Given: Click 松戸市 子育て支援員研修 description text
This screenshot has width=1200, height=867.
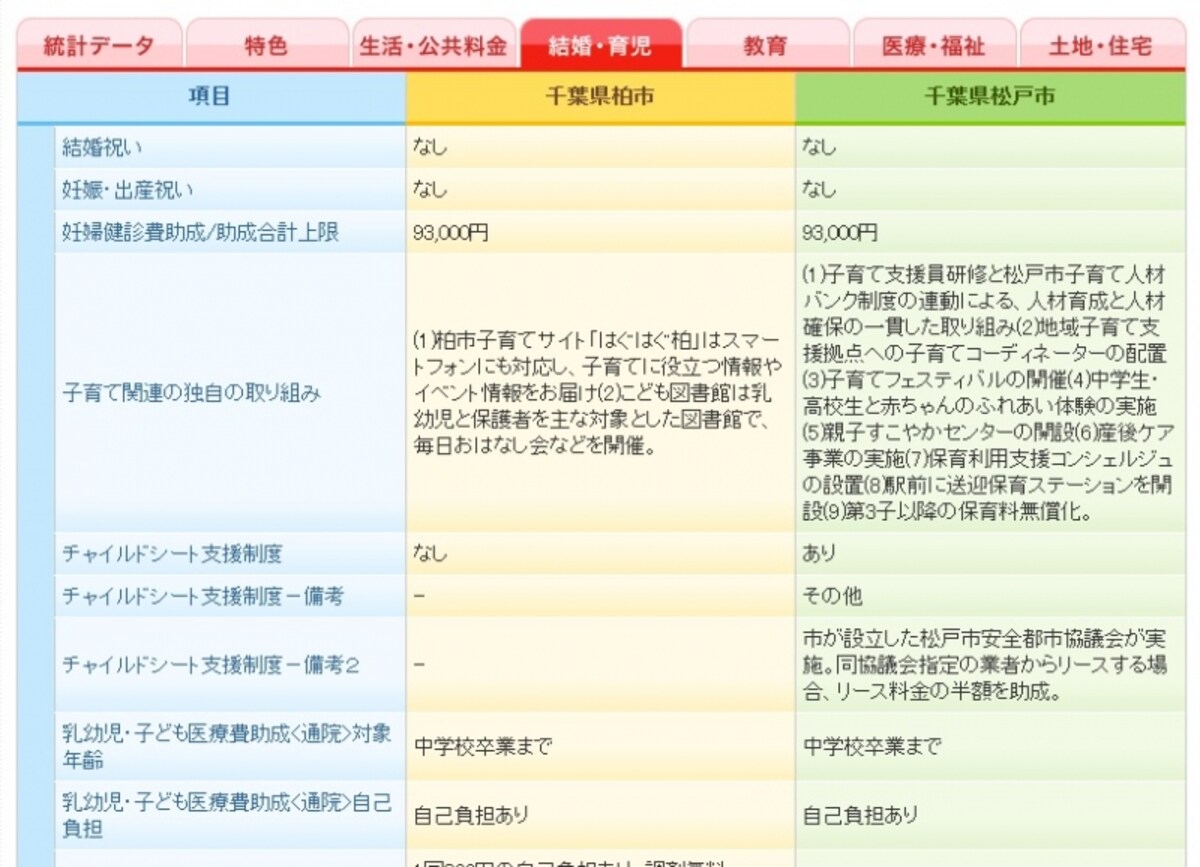Looking at the screenshot, I should (x=987, y=392).
